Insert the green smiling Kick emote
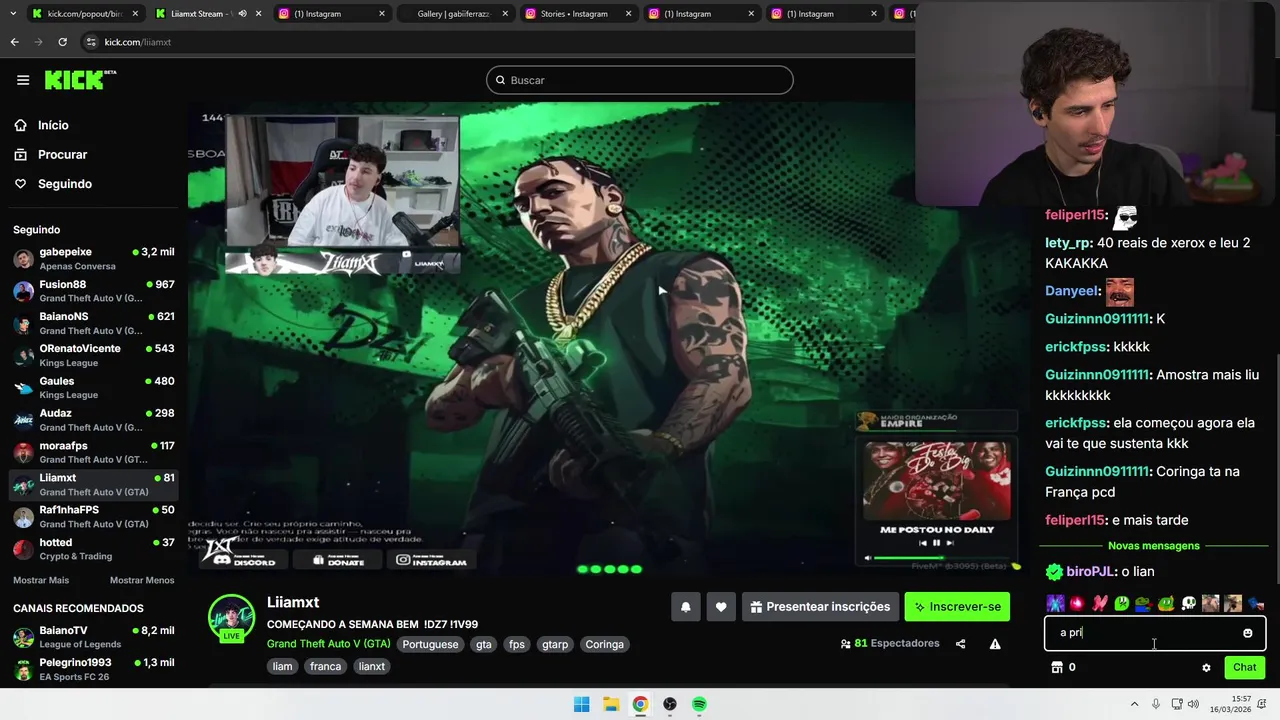Screen dimensions: 1280x720 click(x=1122, y=603)
